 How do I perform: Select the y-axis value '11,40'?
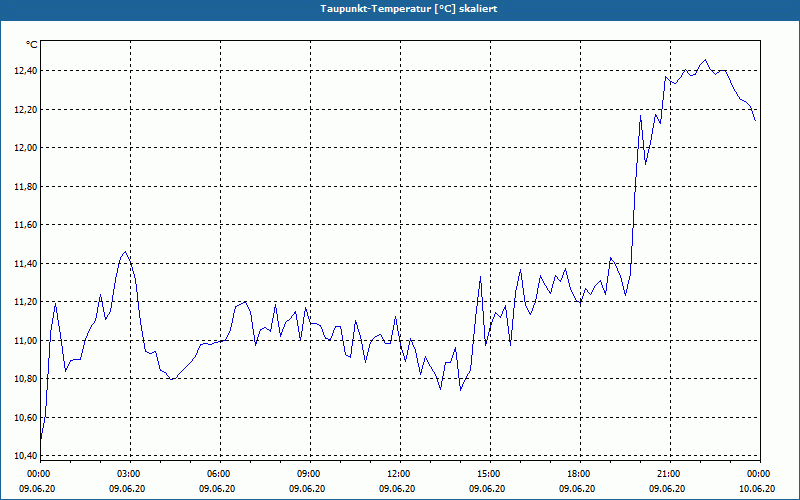pyautogui.click(x=26, y=264)
